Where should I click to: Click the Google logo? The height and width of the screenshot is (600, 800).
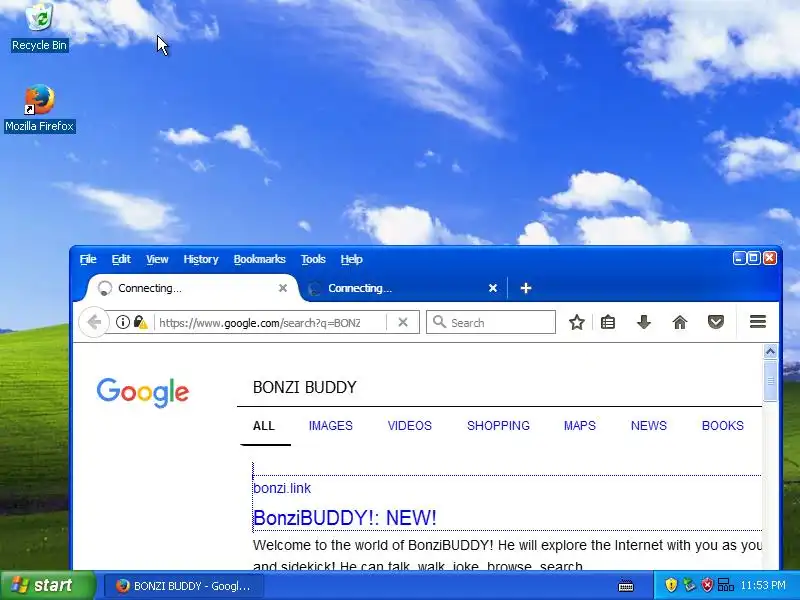coord(143,392)
